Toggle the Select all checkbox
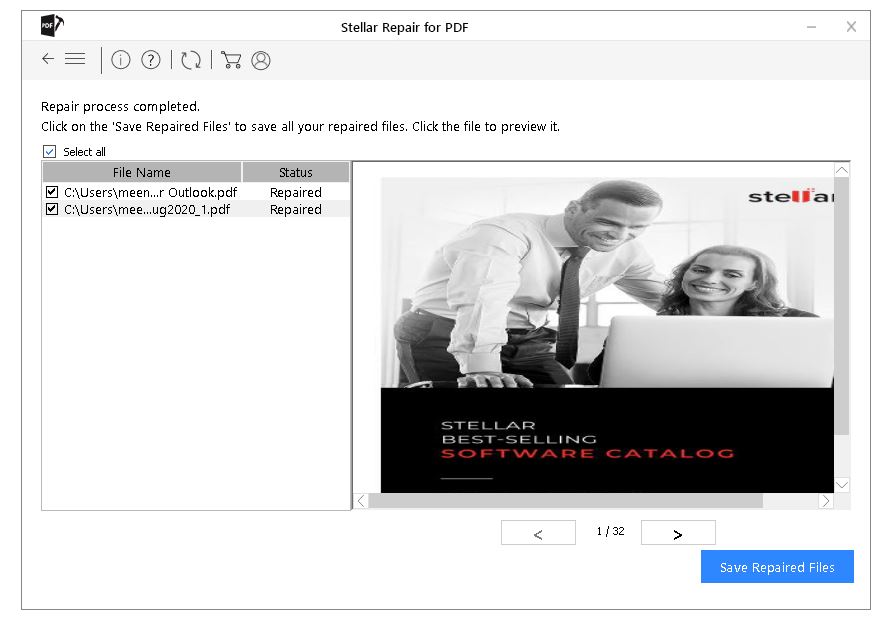This screenshot has width=878, height=617. tap(49, 152)
